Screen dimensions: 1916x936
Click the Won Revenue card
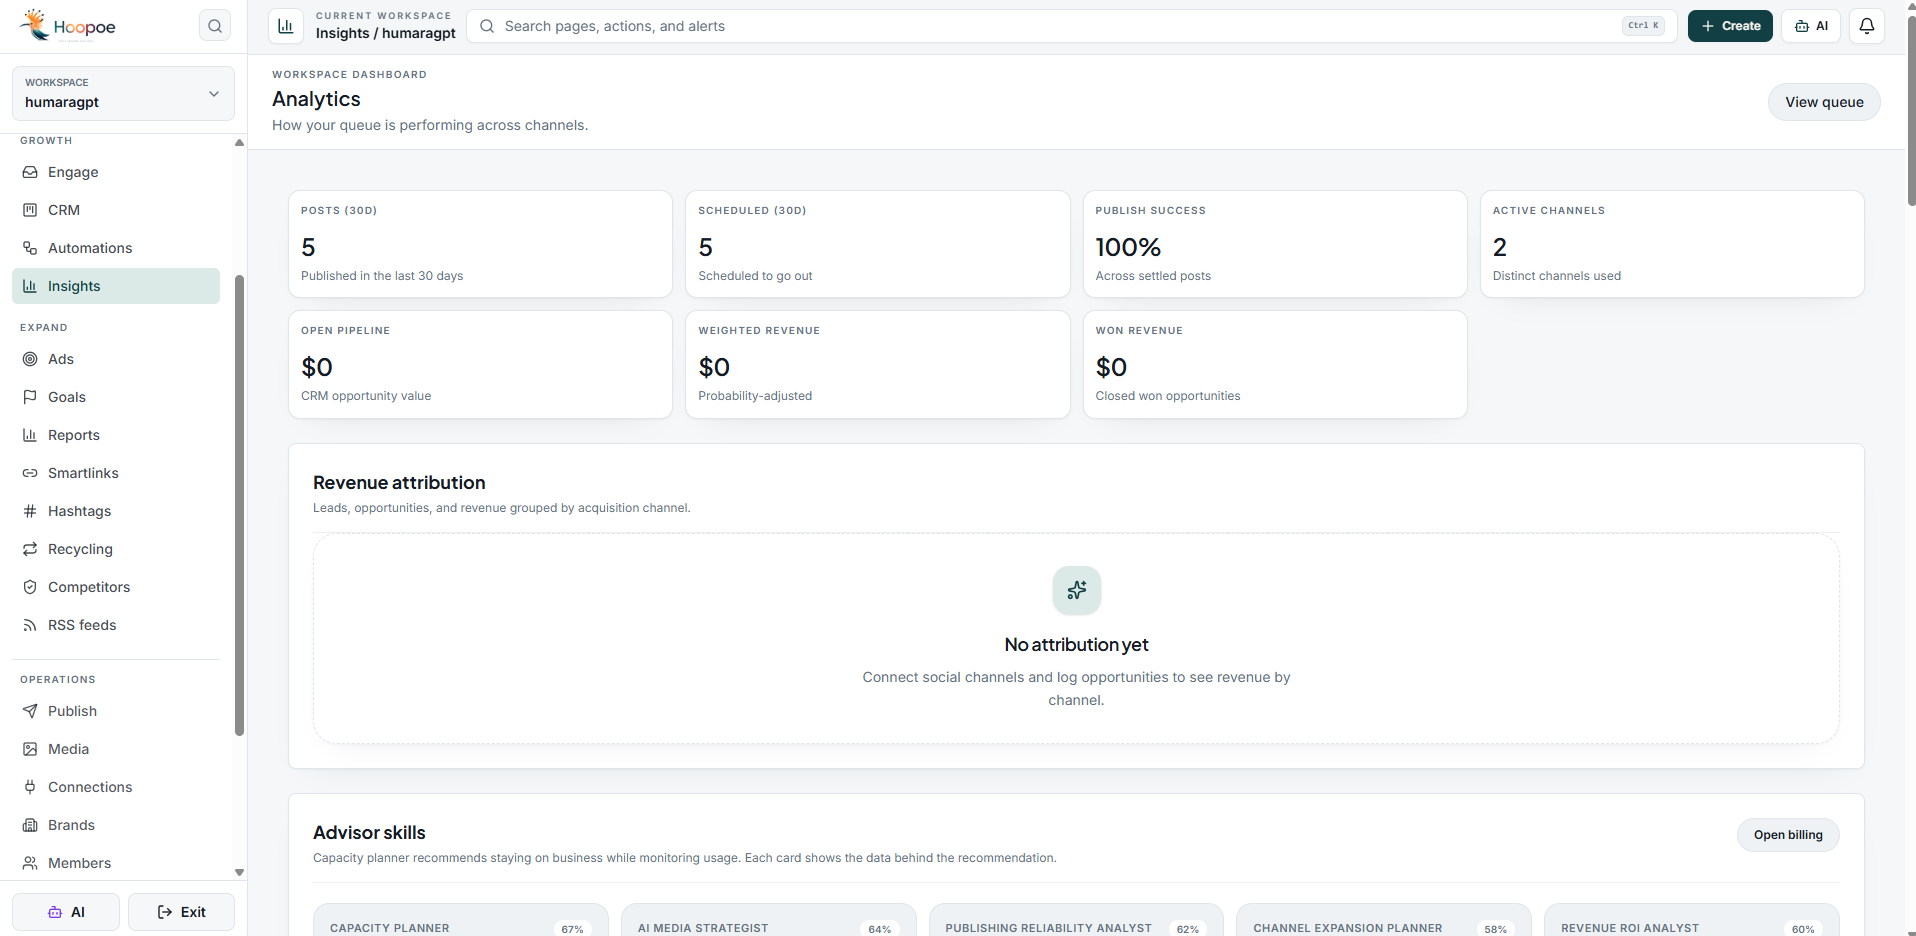pyautogui.click(x=1275, y=364)
